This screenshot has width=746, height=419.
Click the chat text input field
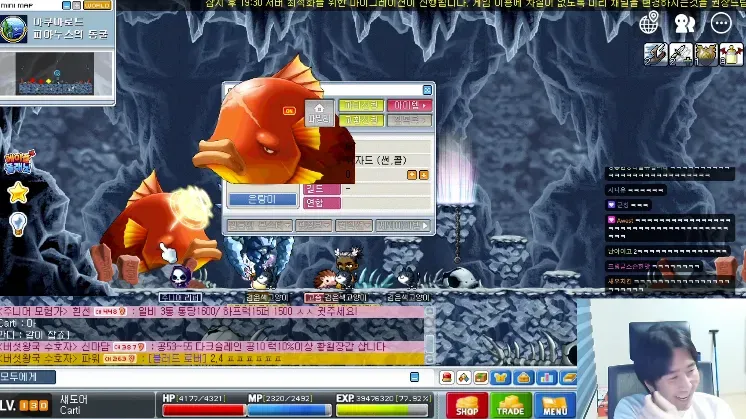coord(232,377)
